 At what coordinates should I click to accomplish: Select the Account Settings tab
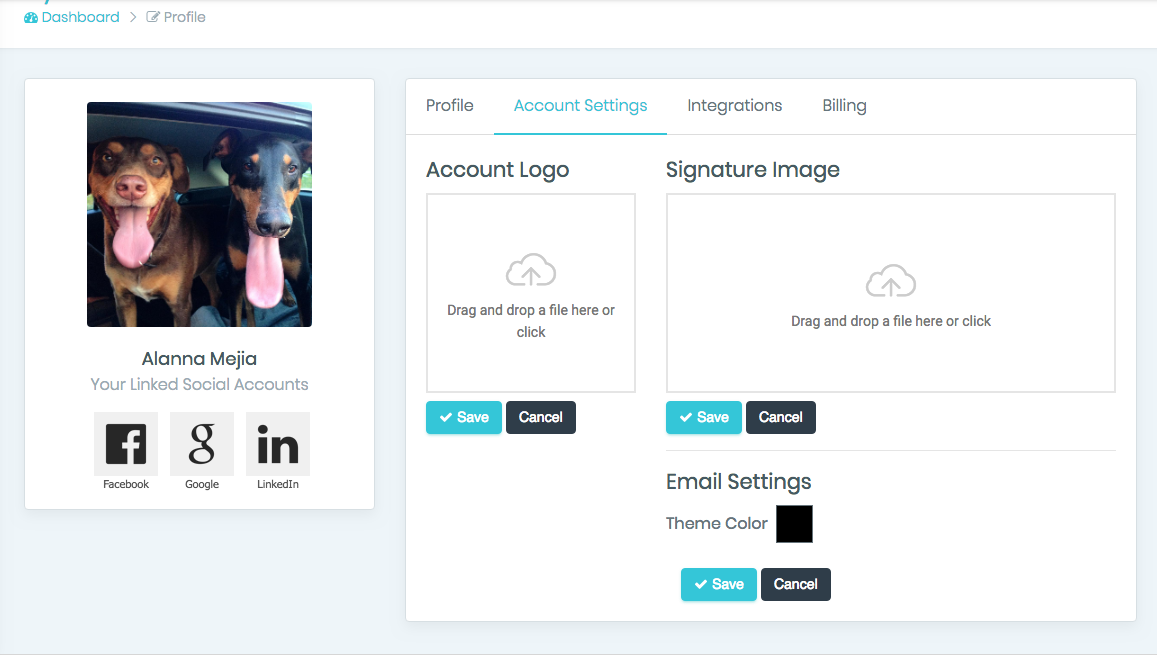tap(580, 106)
